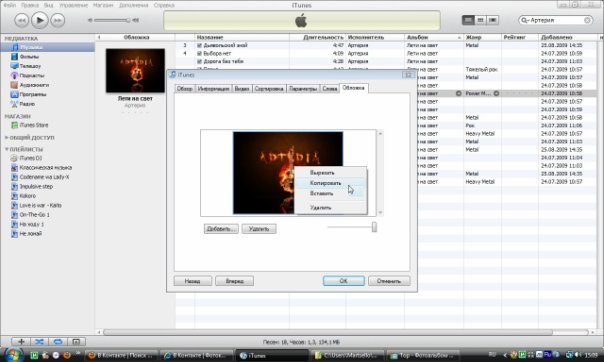
Task: Toggle repeat playback at the bottom
Action: click(58, 342)
